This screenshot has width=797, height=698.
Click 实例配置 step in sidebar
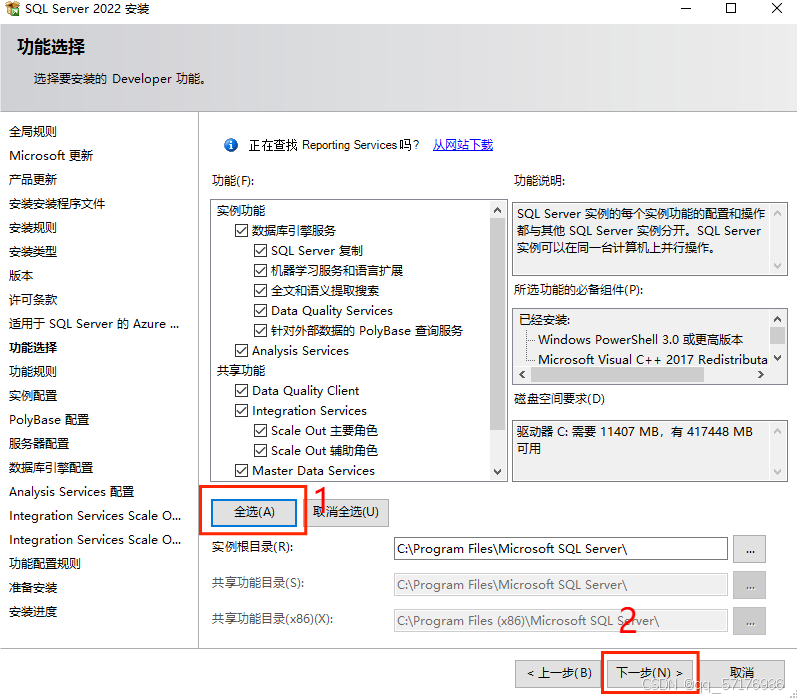33,396
